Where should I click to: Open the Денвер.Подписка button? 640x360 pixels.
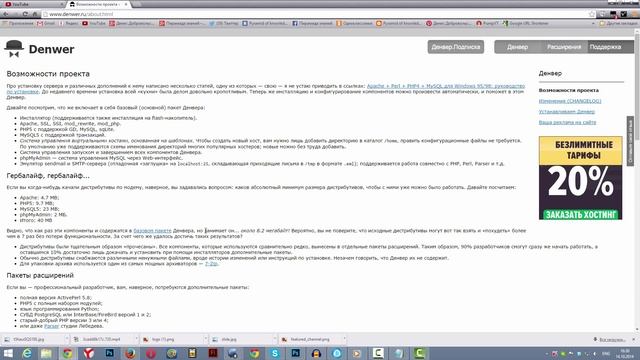(456, 47)
